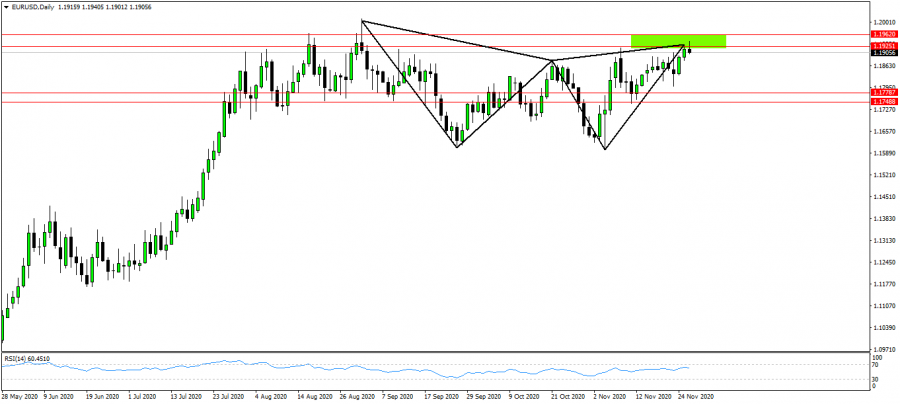This screenshot has height=404, width=900.
Task: Select the 1.17488 red price level tag
Action: [883, 102]
